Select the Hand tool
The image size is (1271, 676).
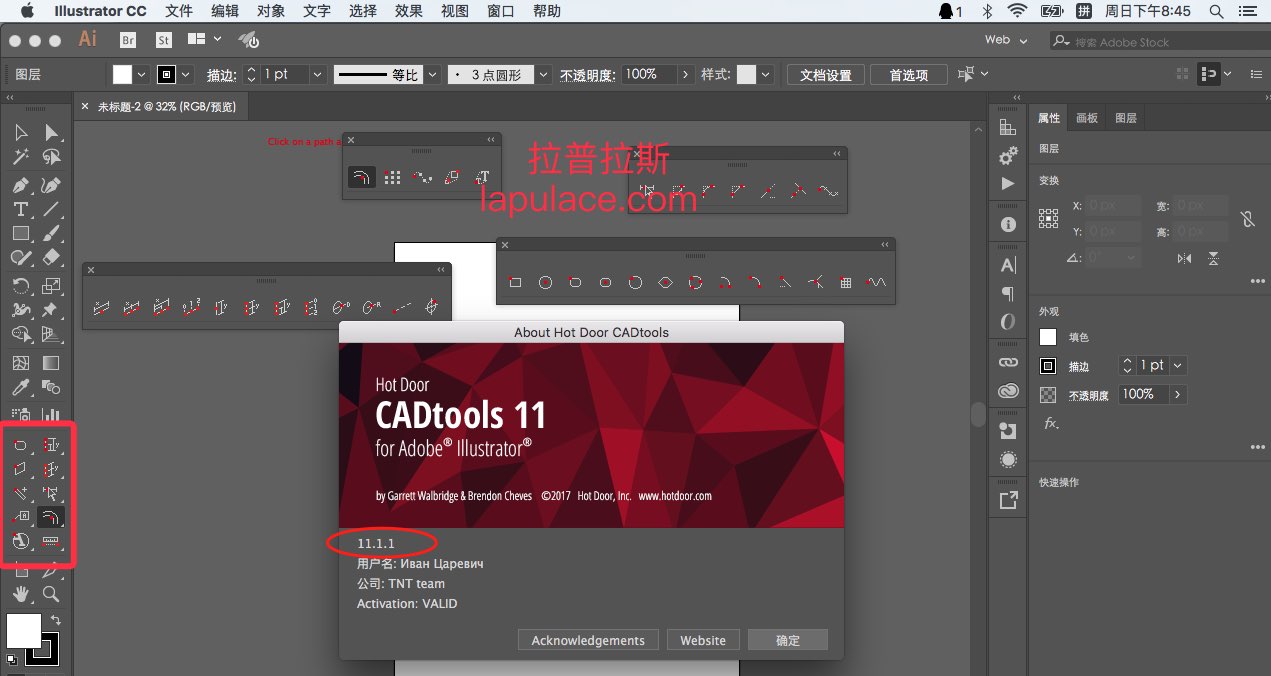[21, 595]
